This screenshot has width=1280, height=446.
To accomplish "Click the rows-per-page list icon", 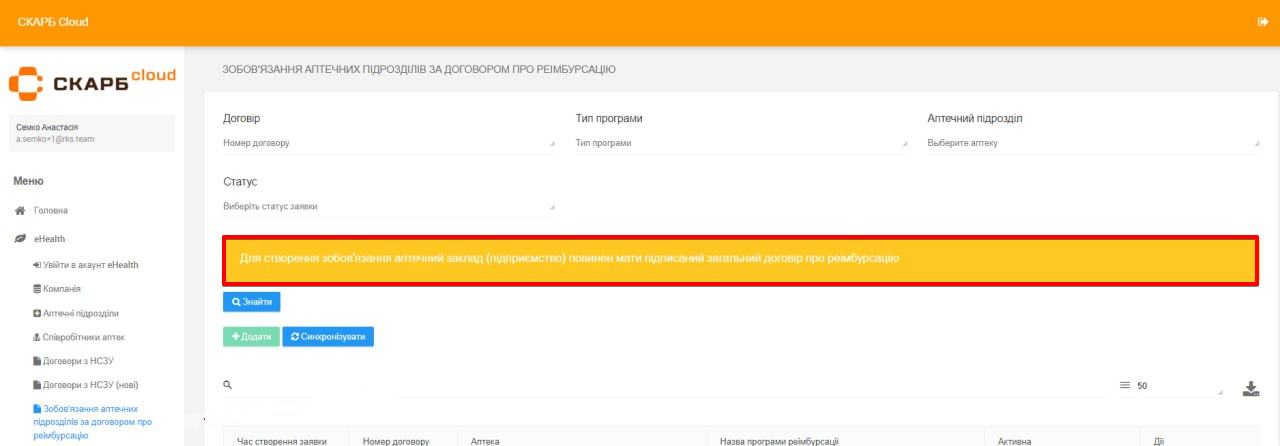I will coord(1124,385).
